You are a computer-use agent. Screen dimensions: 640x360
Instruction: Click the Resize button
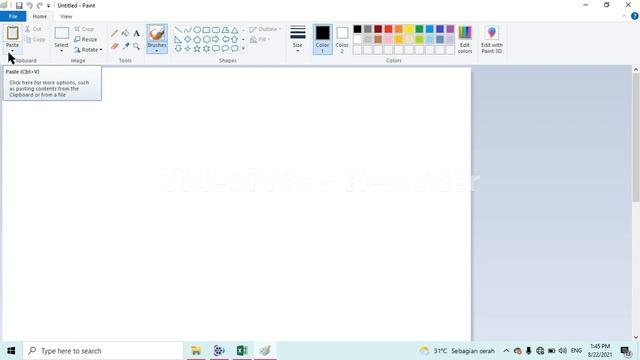[x=86, y=39]
